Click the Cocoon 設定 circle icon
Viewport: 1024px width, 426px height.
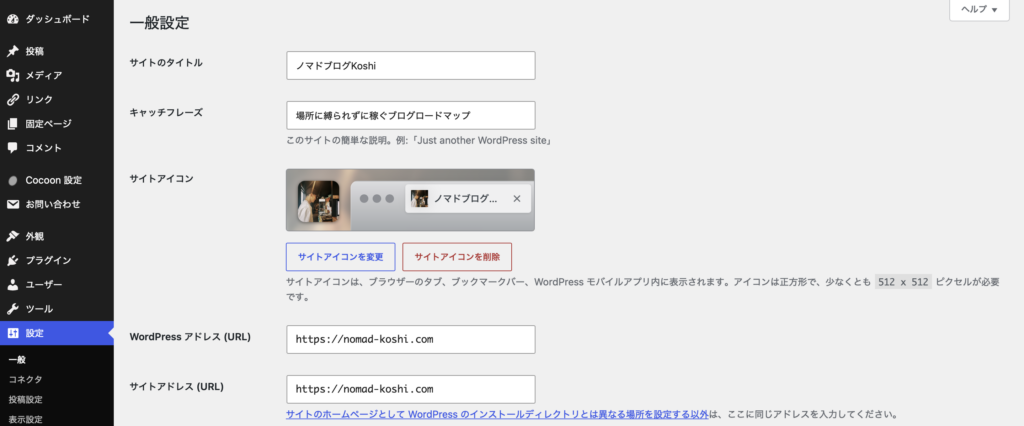12,180
